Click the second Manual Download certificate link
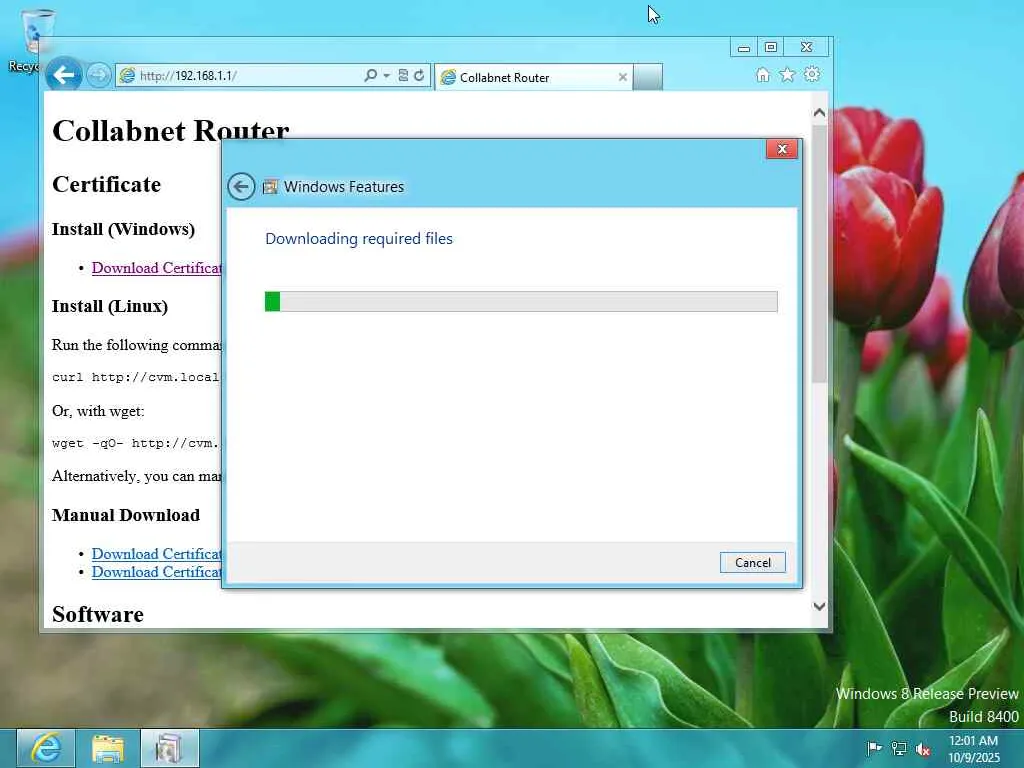 click(x=157, y=572)
